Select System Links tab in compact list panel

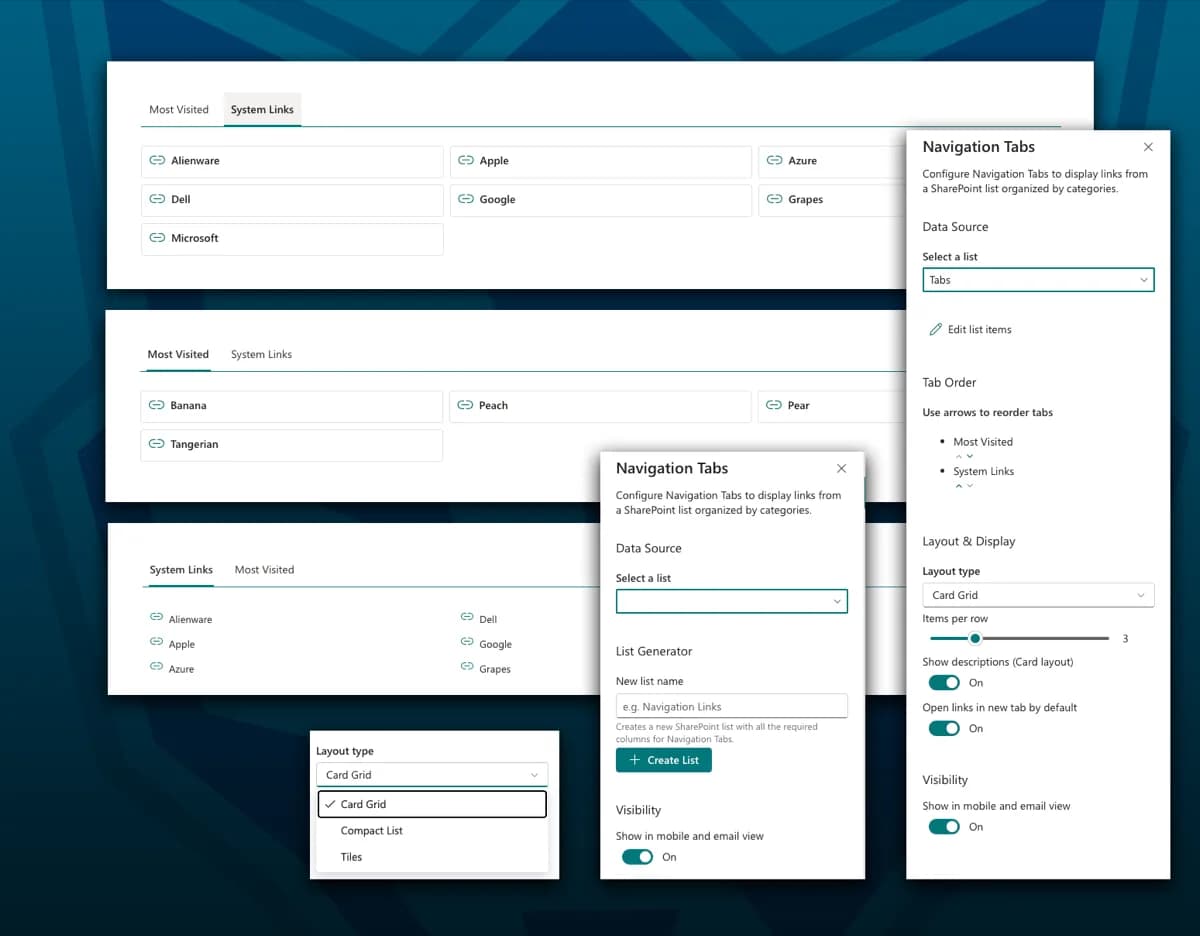(181, 570)
